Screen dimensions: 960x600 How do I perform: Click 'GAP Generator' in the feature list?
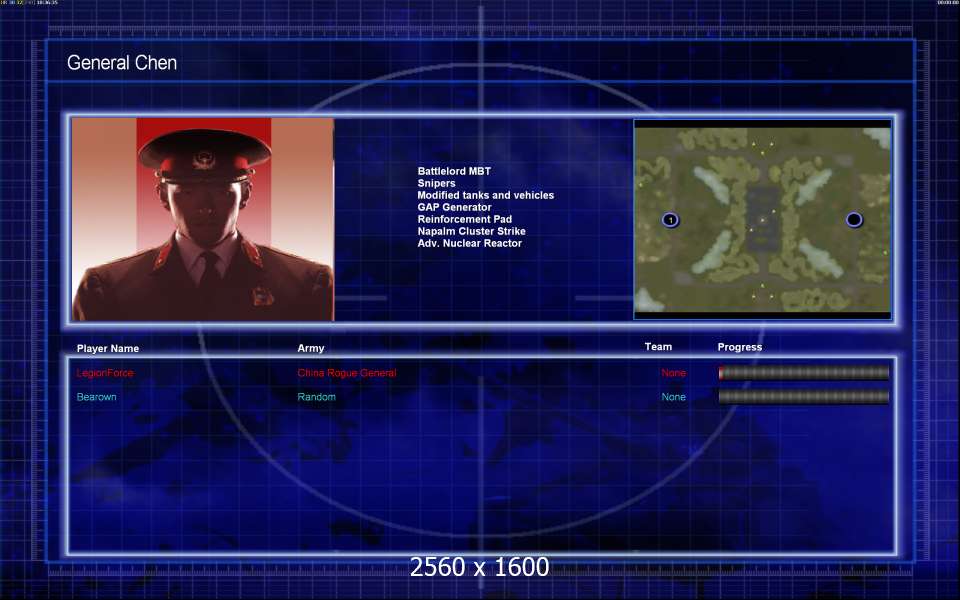(454, 207)
